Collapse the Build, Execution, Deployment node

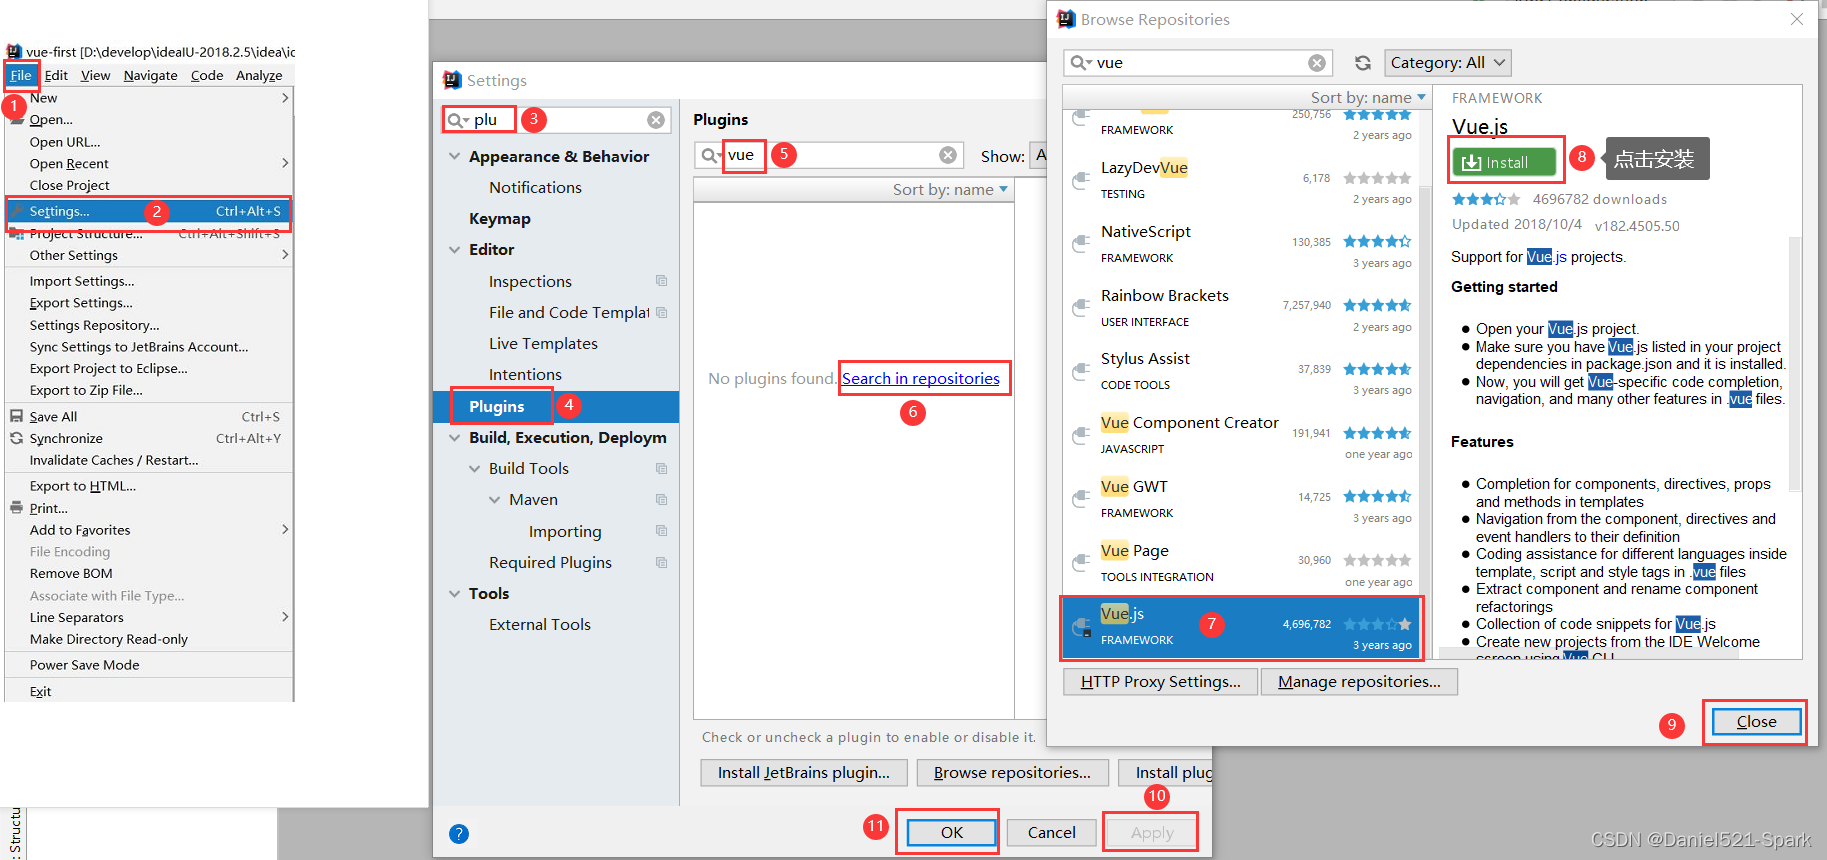[454, 437]
